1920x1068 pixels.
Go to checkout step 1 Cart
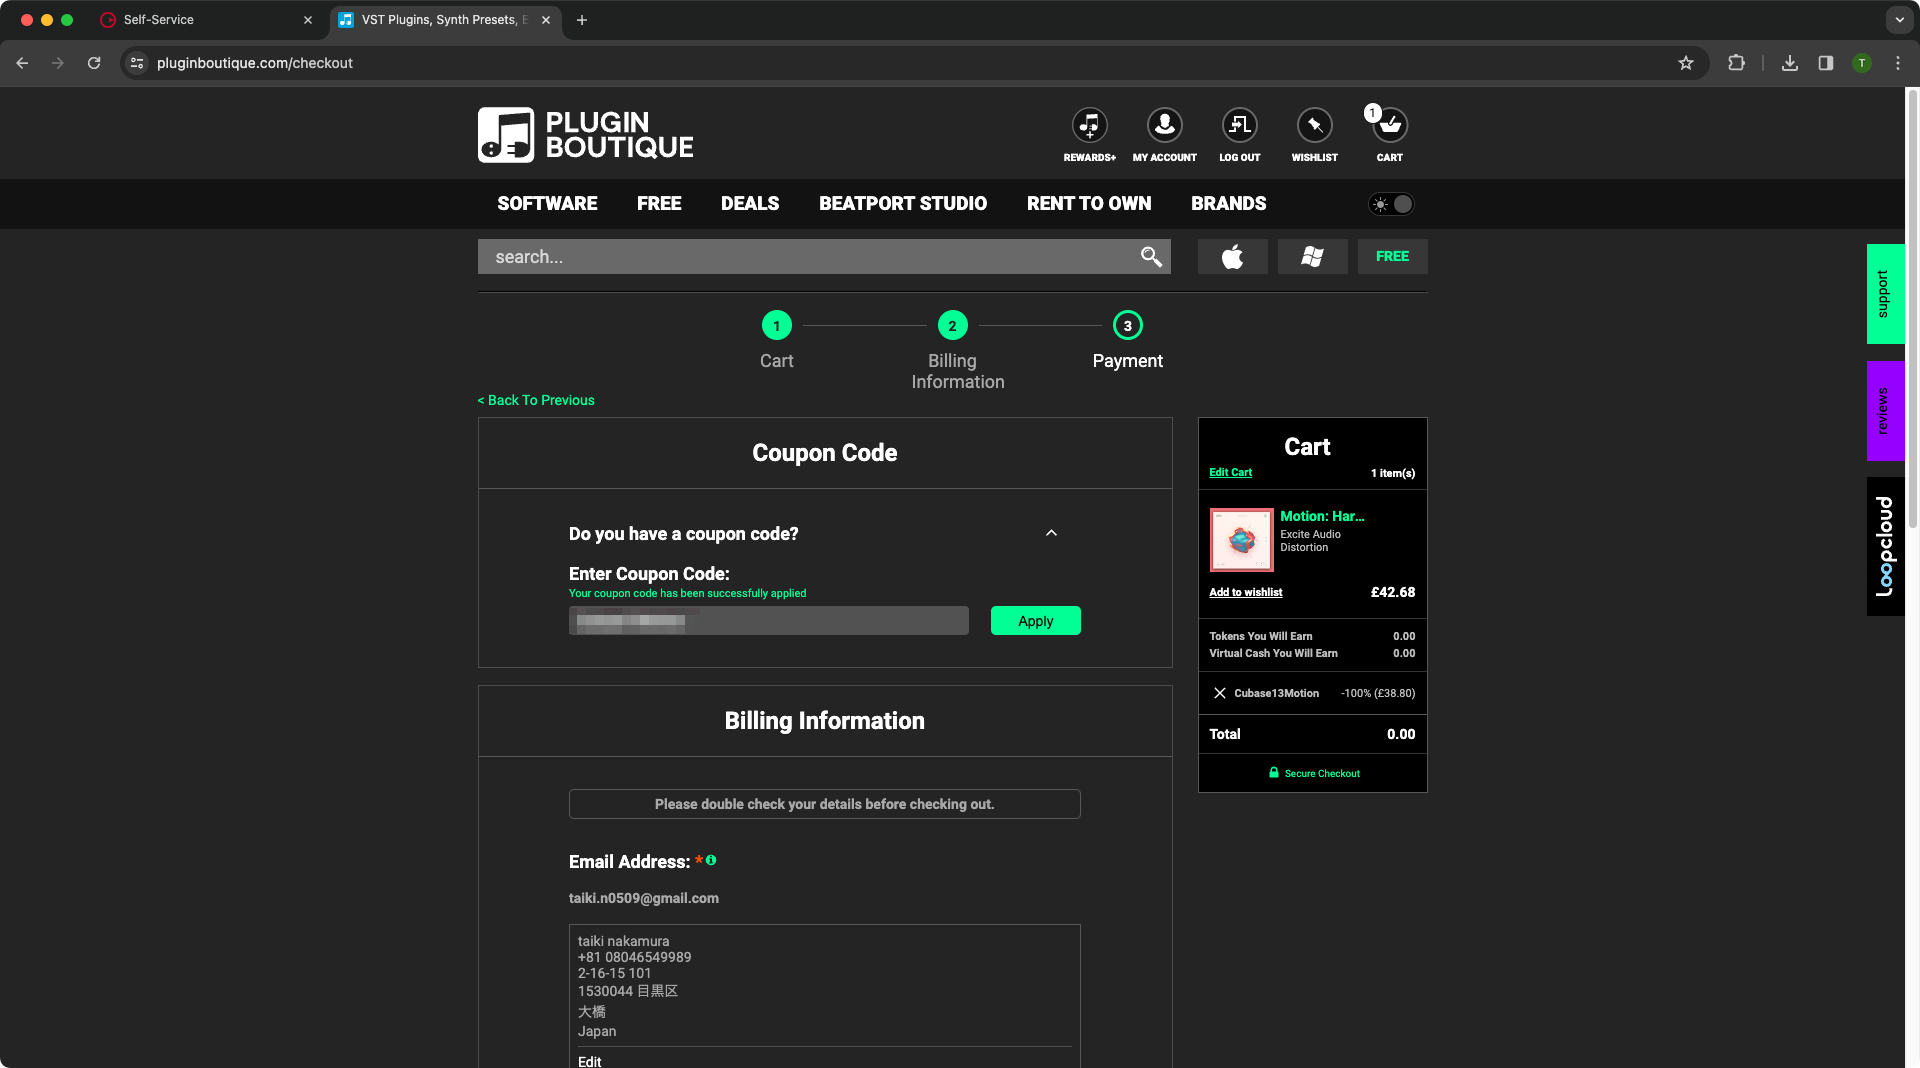click(776, 340)
